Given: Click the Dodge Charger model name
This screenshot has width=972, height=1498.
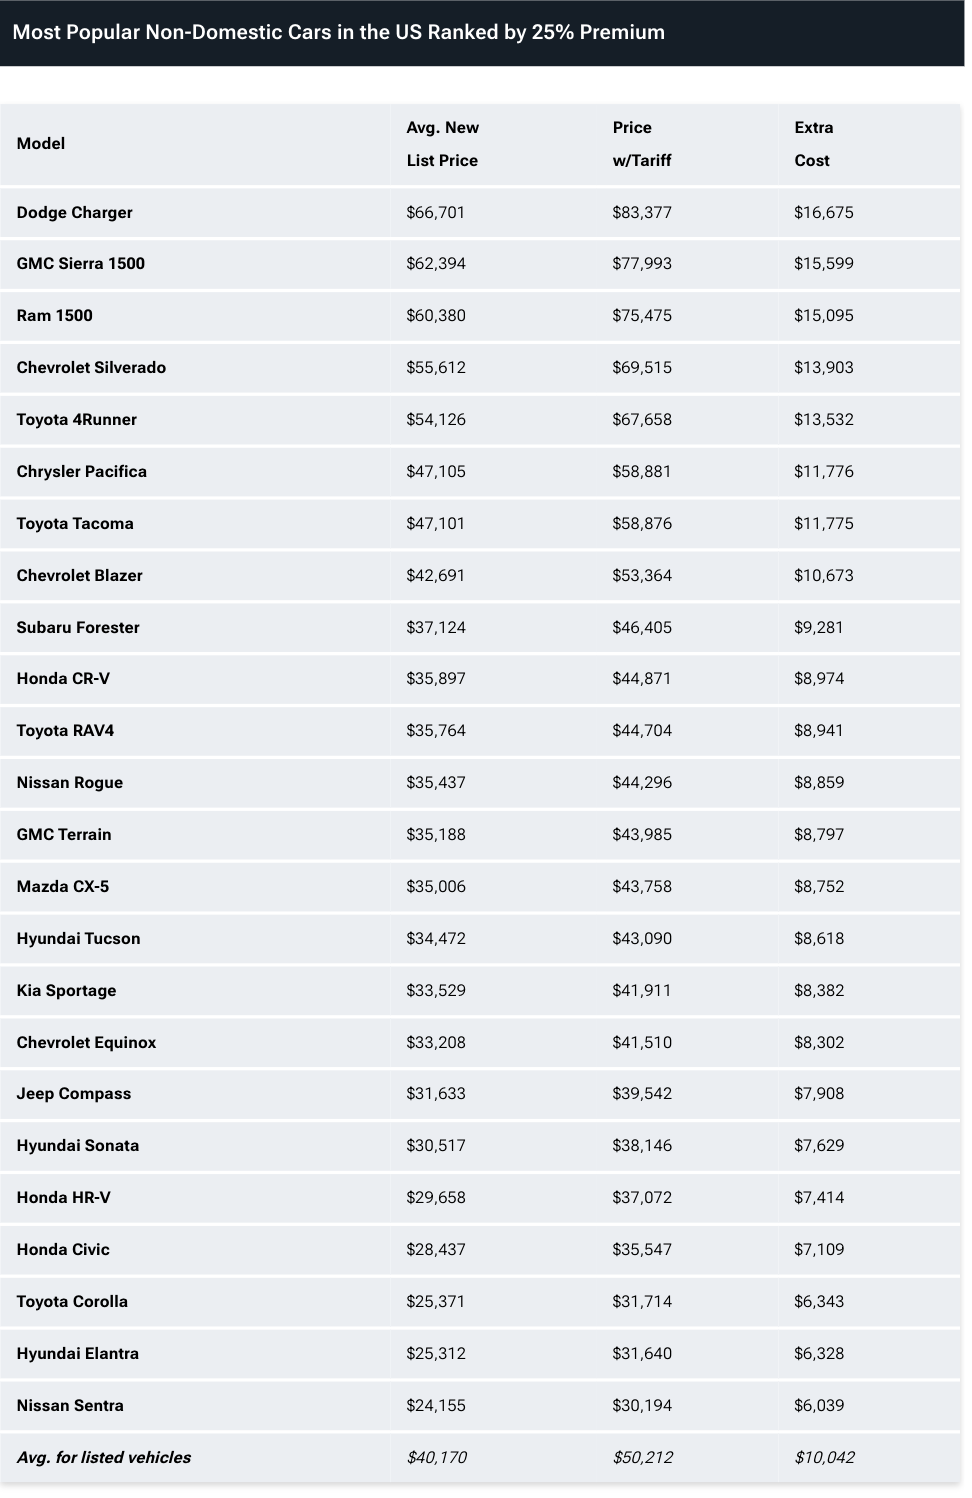Looking at the screenshot, I should [x=75, y=212].
